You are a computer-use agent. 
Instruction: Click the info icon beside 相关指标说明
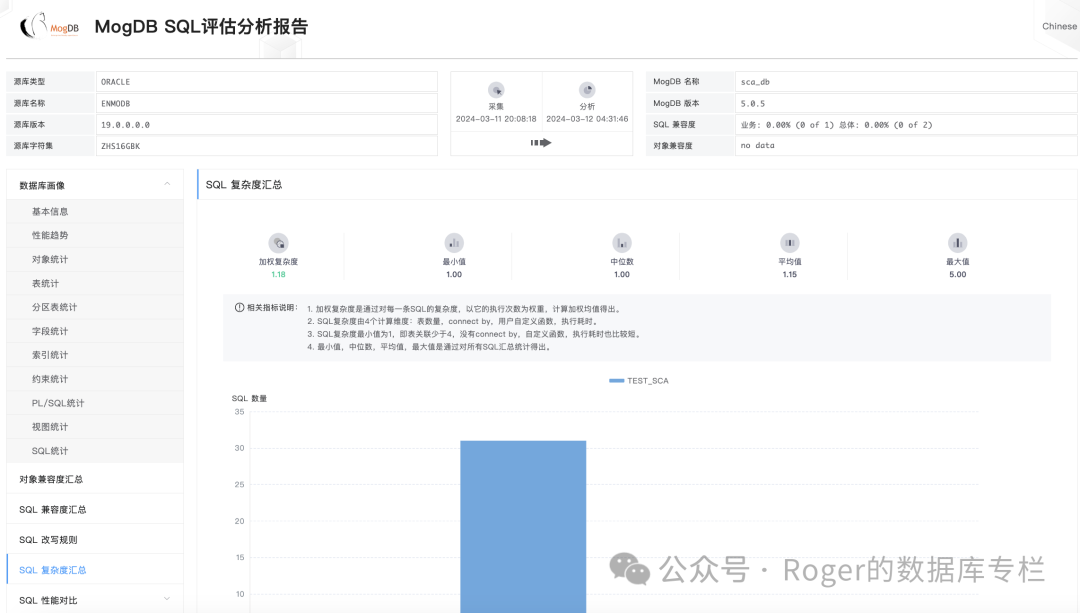tap(240, 308)
